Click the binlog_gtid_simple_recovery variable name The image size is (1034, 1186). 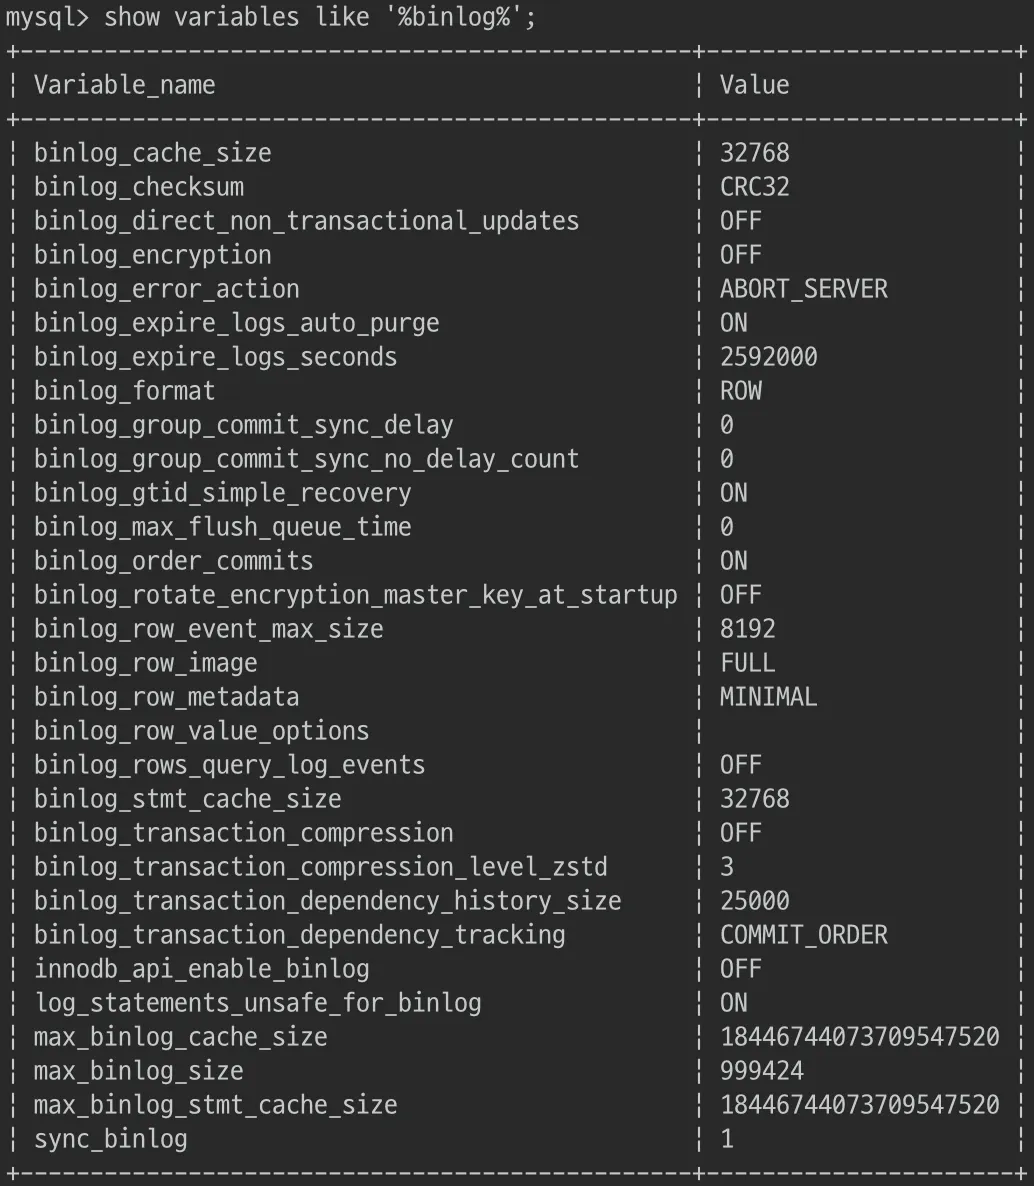(222, 493)
